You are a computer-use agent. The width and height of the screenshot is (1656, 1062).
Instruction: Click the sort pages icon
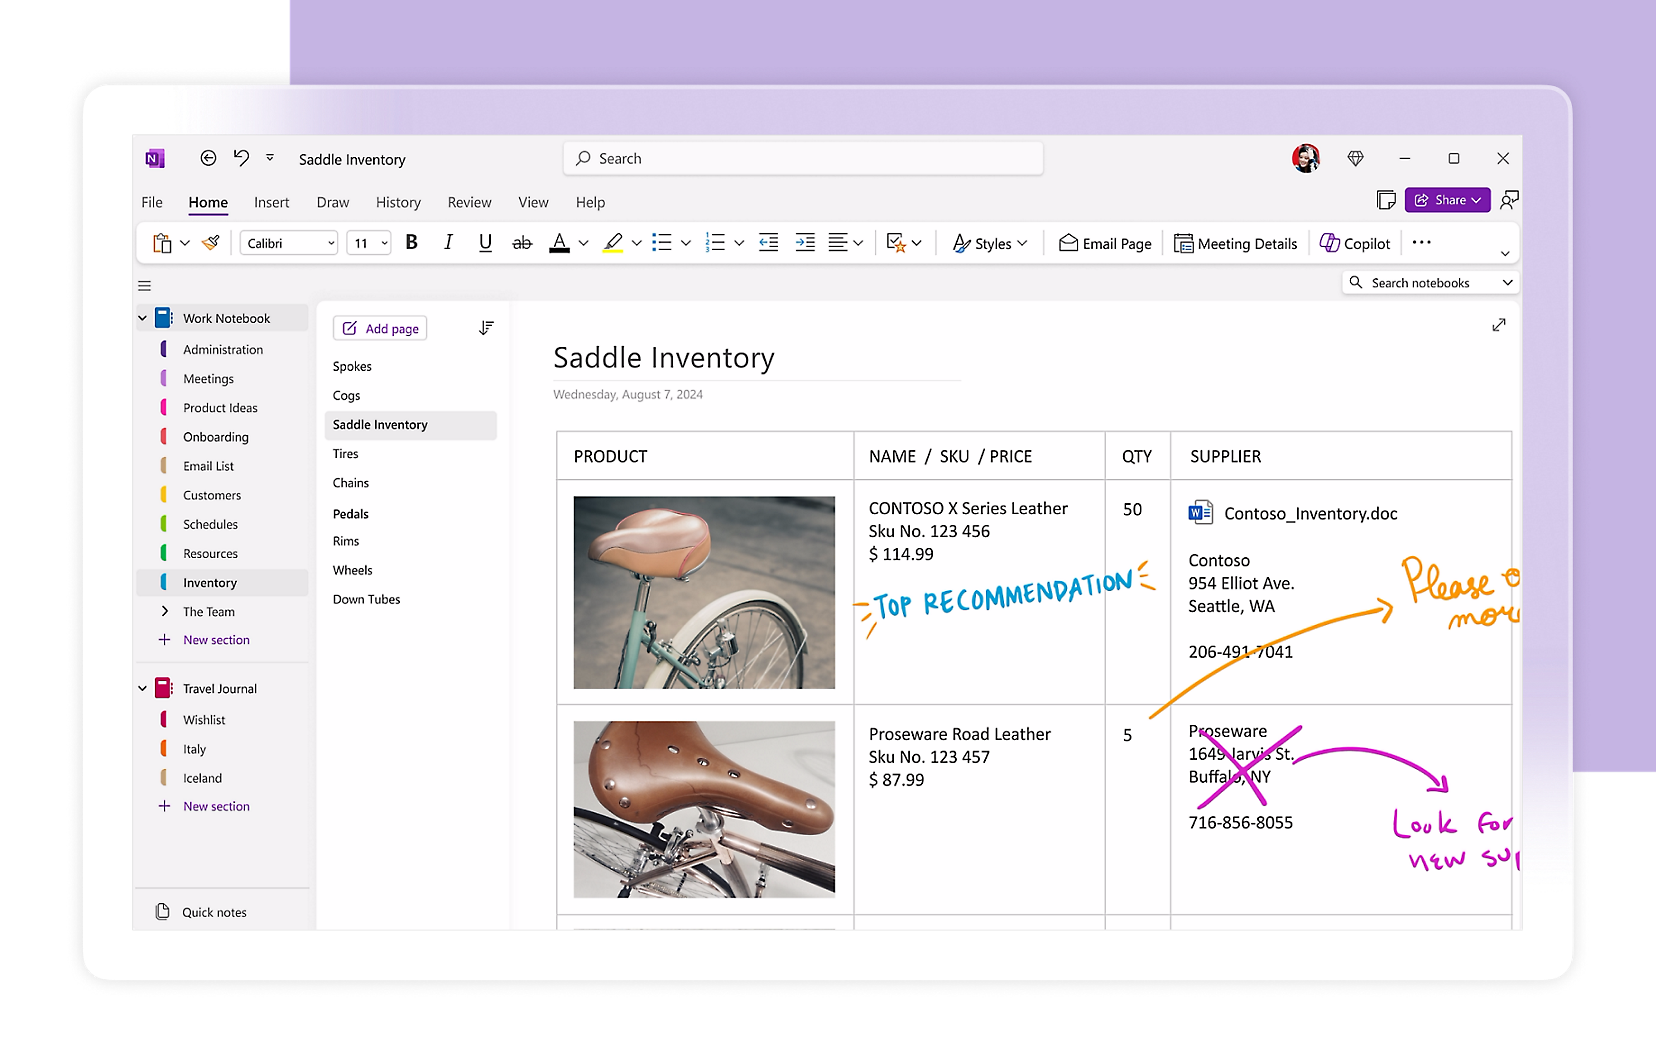point(486,328)
